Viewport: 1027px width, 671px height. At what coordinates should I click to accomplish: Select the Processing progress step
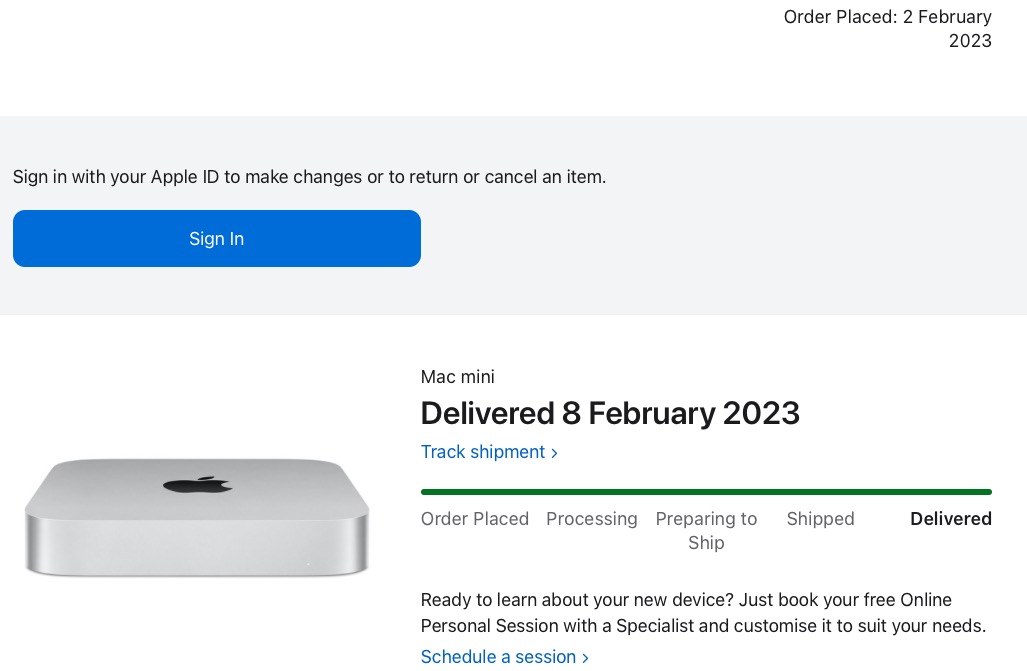pos(591,519)
